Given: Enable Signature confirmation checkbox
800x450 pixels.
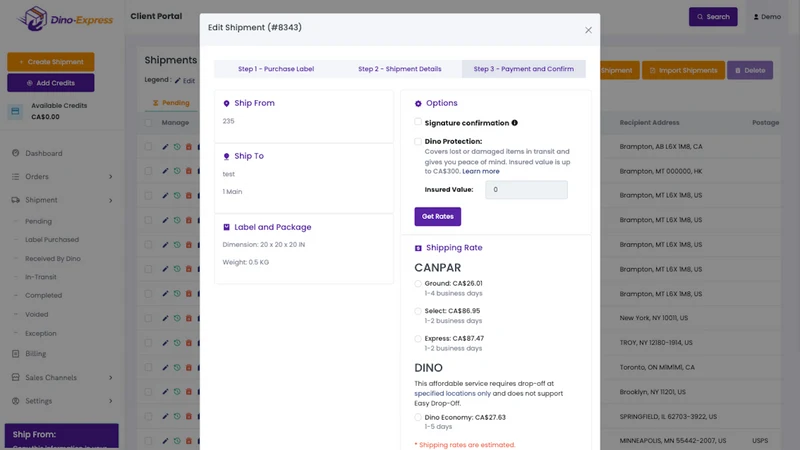Looking at the screenshot, I should click(418, 122).
